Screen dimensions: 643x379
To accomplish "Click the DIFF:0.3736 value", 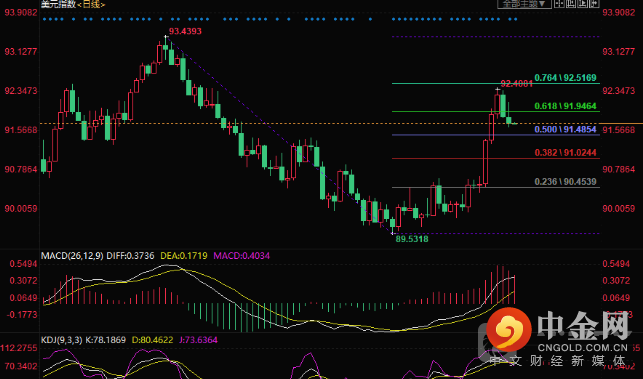I will click(130, 256).
